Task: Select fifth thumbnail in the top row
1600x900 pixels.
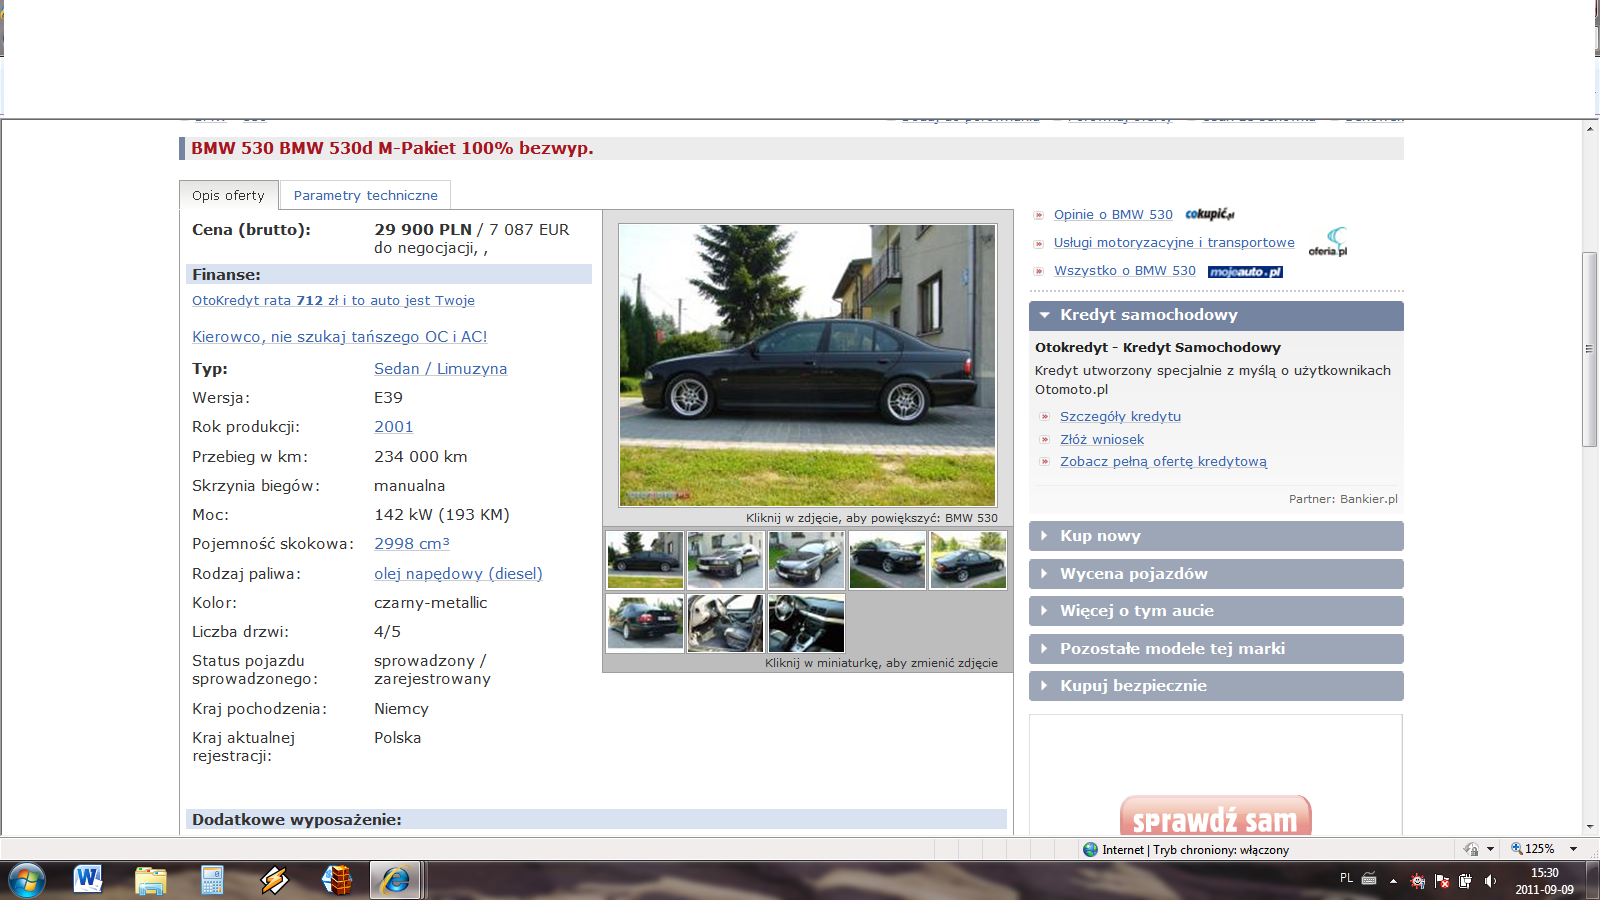Action: [968, 560]
